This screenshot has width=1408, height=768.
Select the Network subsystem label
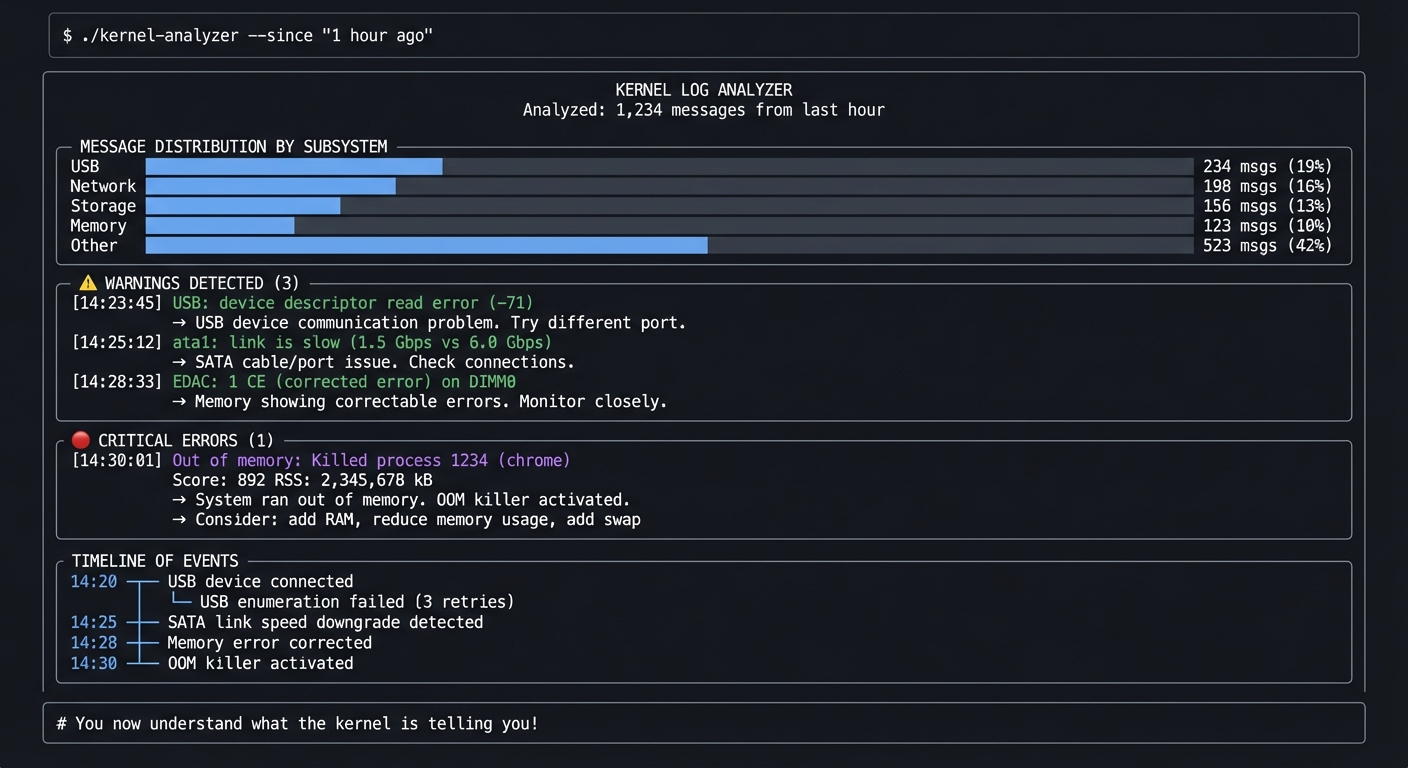[102, 186]
